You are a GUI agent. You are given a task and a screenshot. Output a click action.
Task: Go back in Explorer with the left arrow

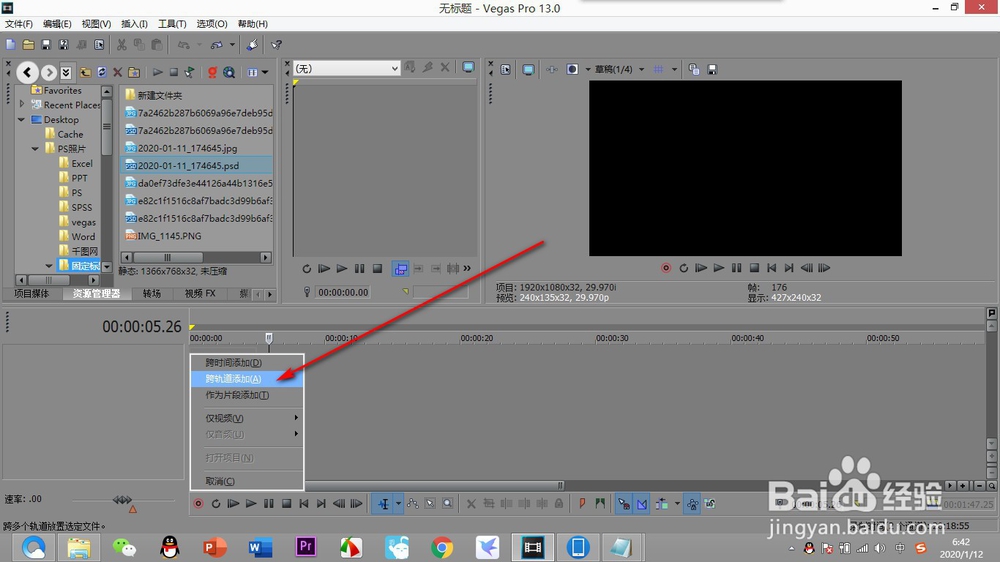[x=27, y=72]
